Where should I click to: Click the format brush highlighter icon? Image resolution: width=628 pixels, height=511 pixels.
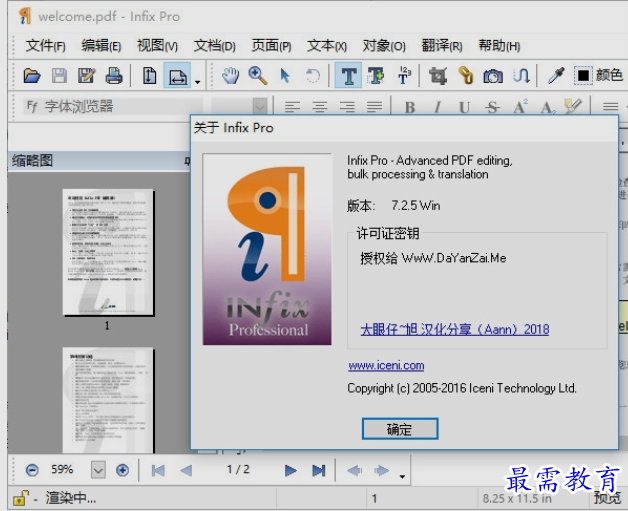(573, 106)
